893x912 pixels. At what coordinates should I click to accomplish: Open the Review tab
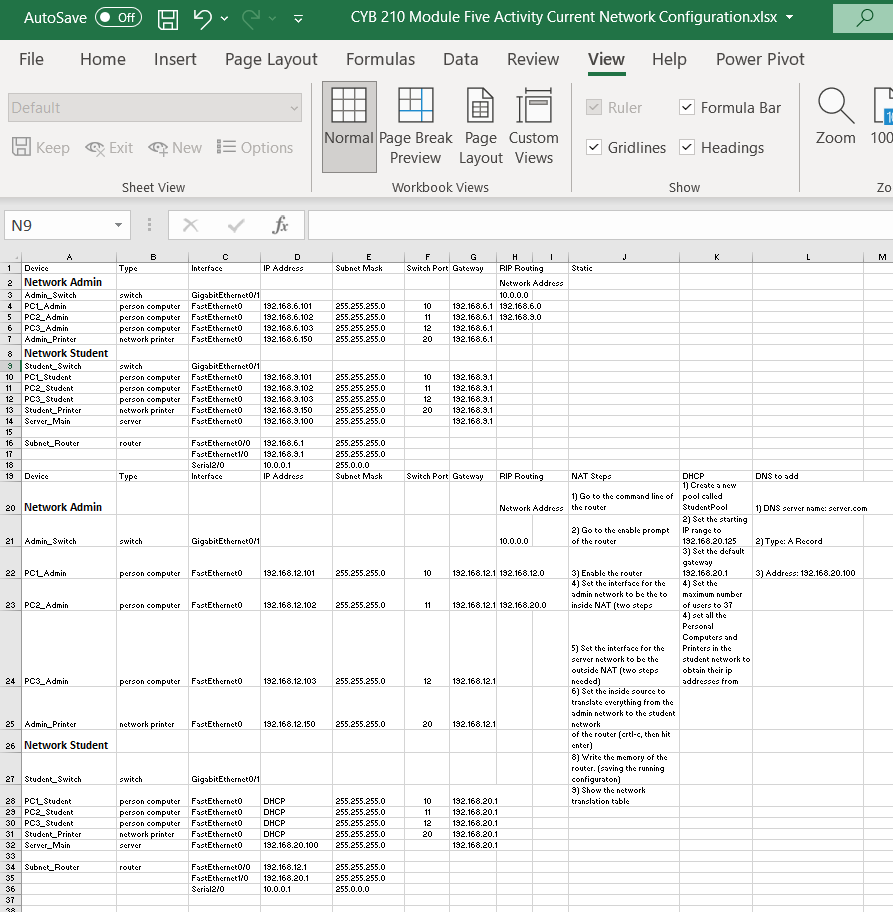point(533,59)
